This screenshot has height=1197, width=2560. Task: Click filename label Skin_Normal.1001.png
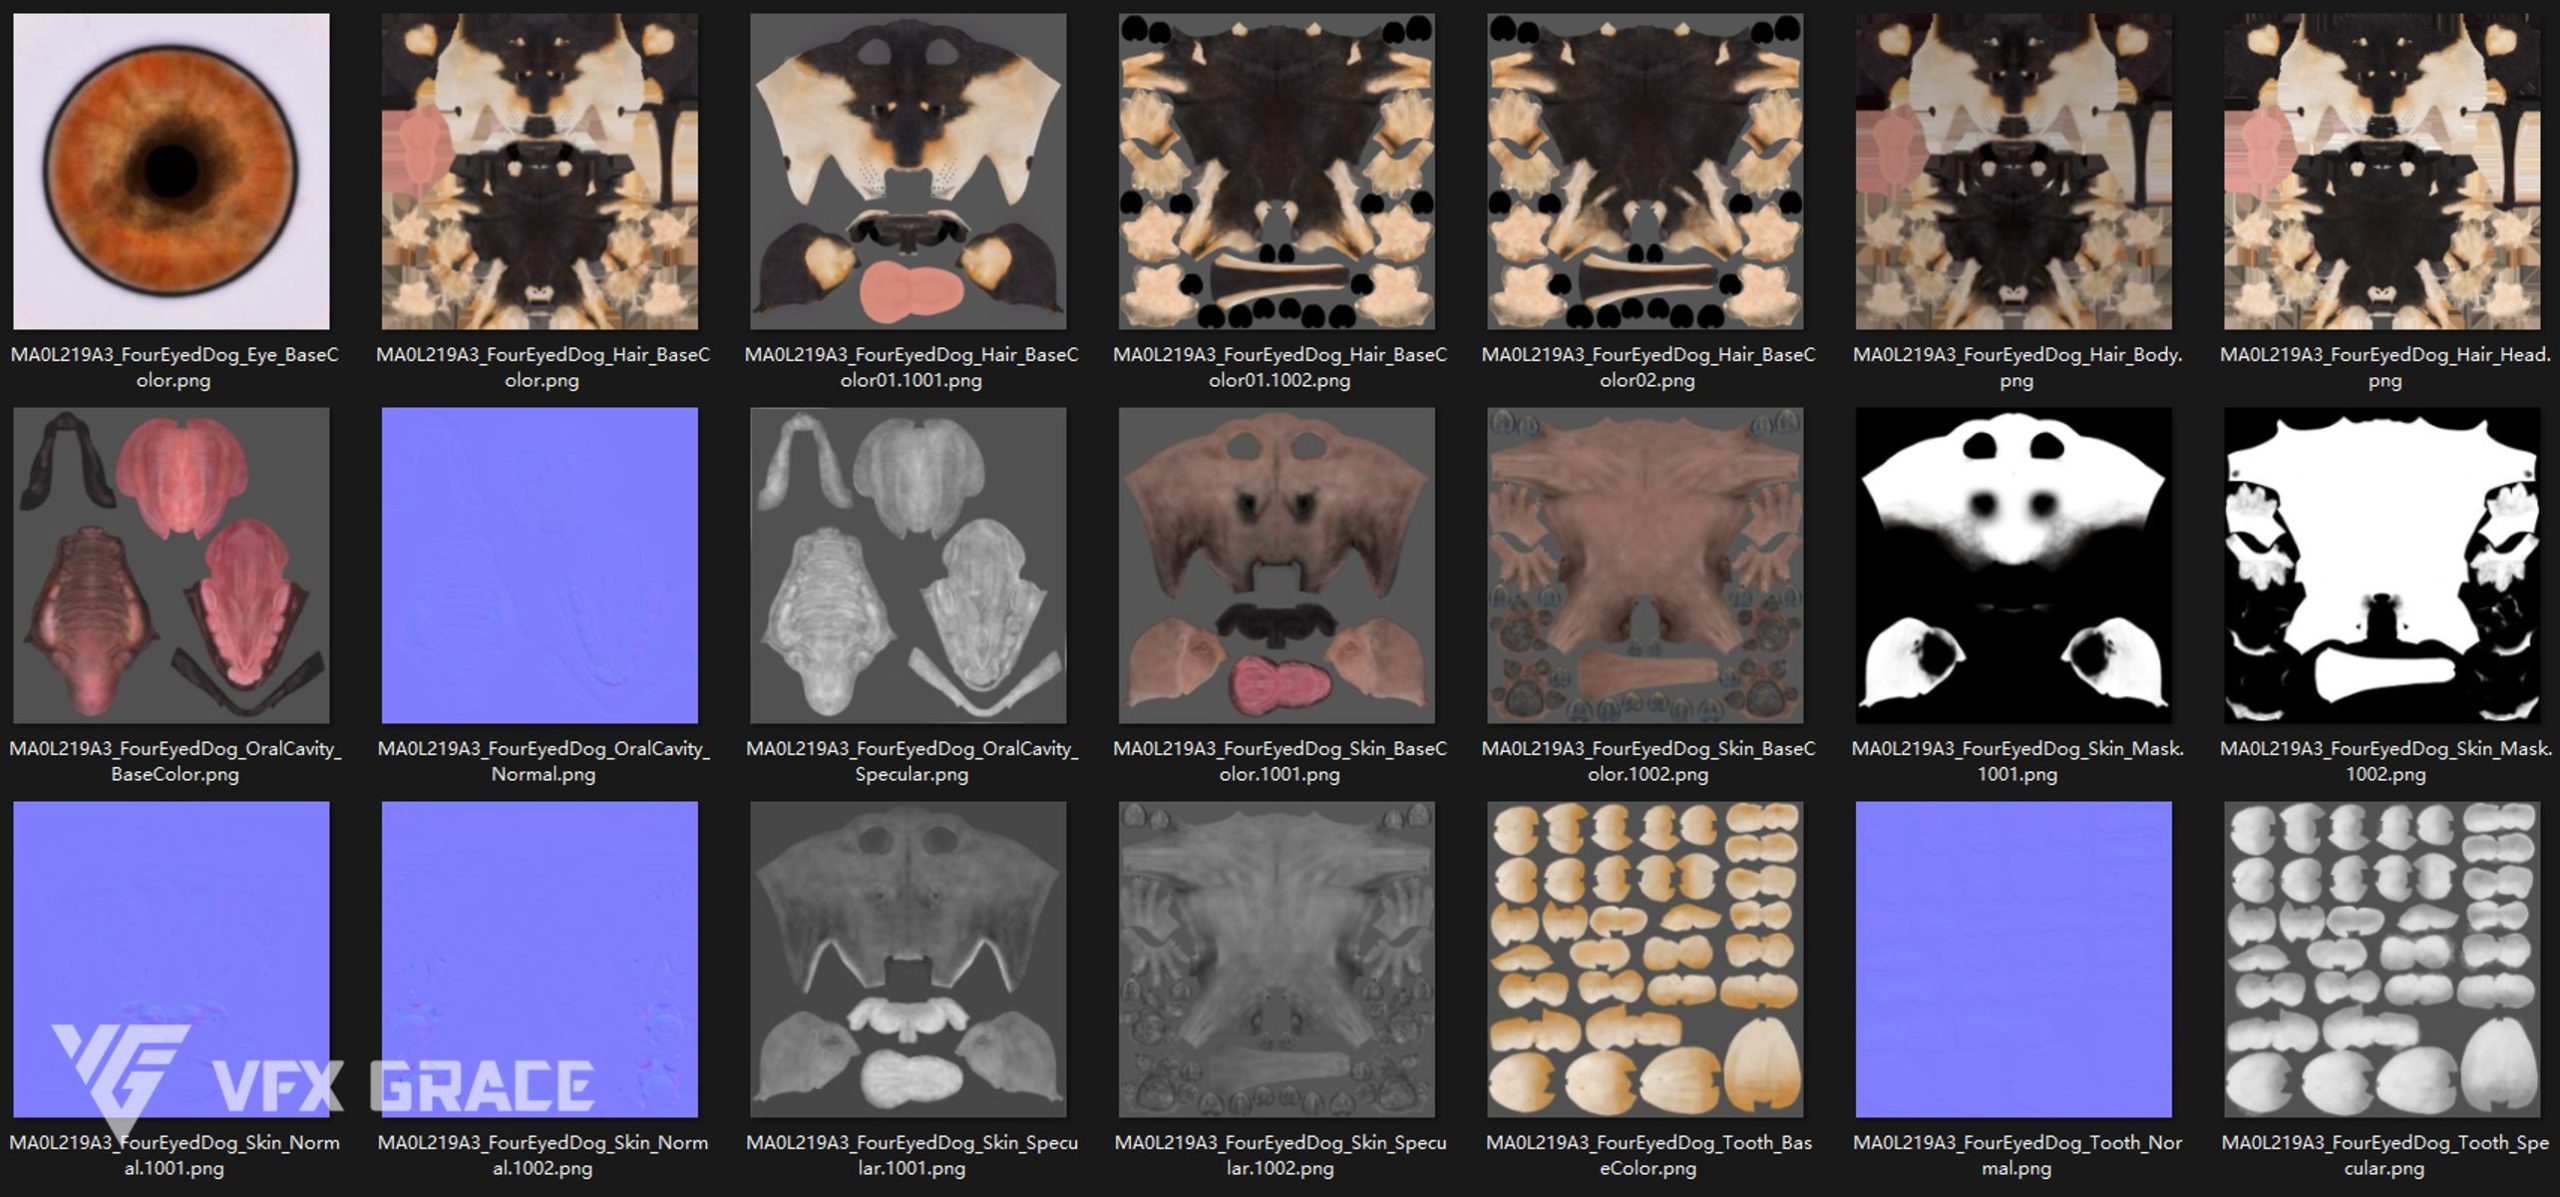[x=174, y=1155]
